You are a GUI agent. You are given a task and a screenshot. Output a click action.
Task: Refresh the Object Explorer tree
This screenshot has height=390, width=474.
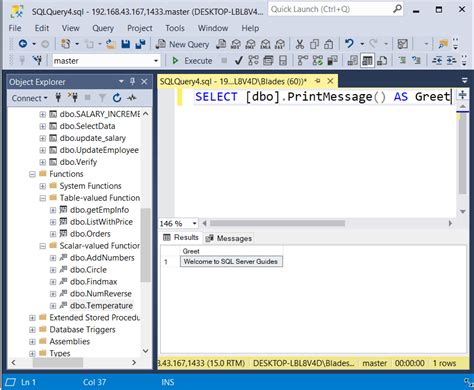[116, 98]
